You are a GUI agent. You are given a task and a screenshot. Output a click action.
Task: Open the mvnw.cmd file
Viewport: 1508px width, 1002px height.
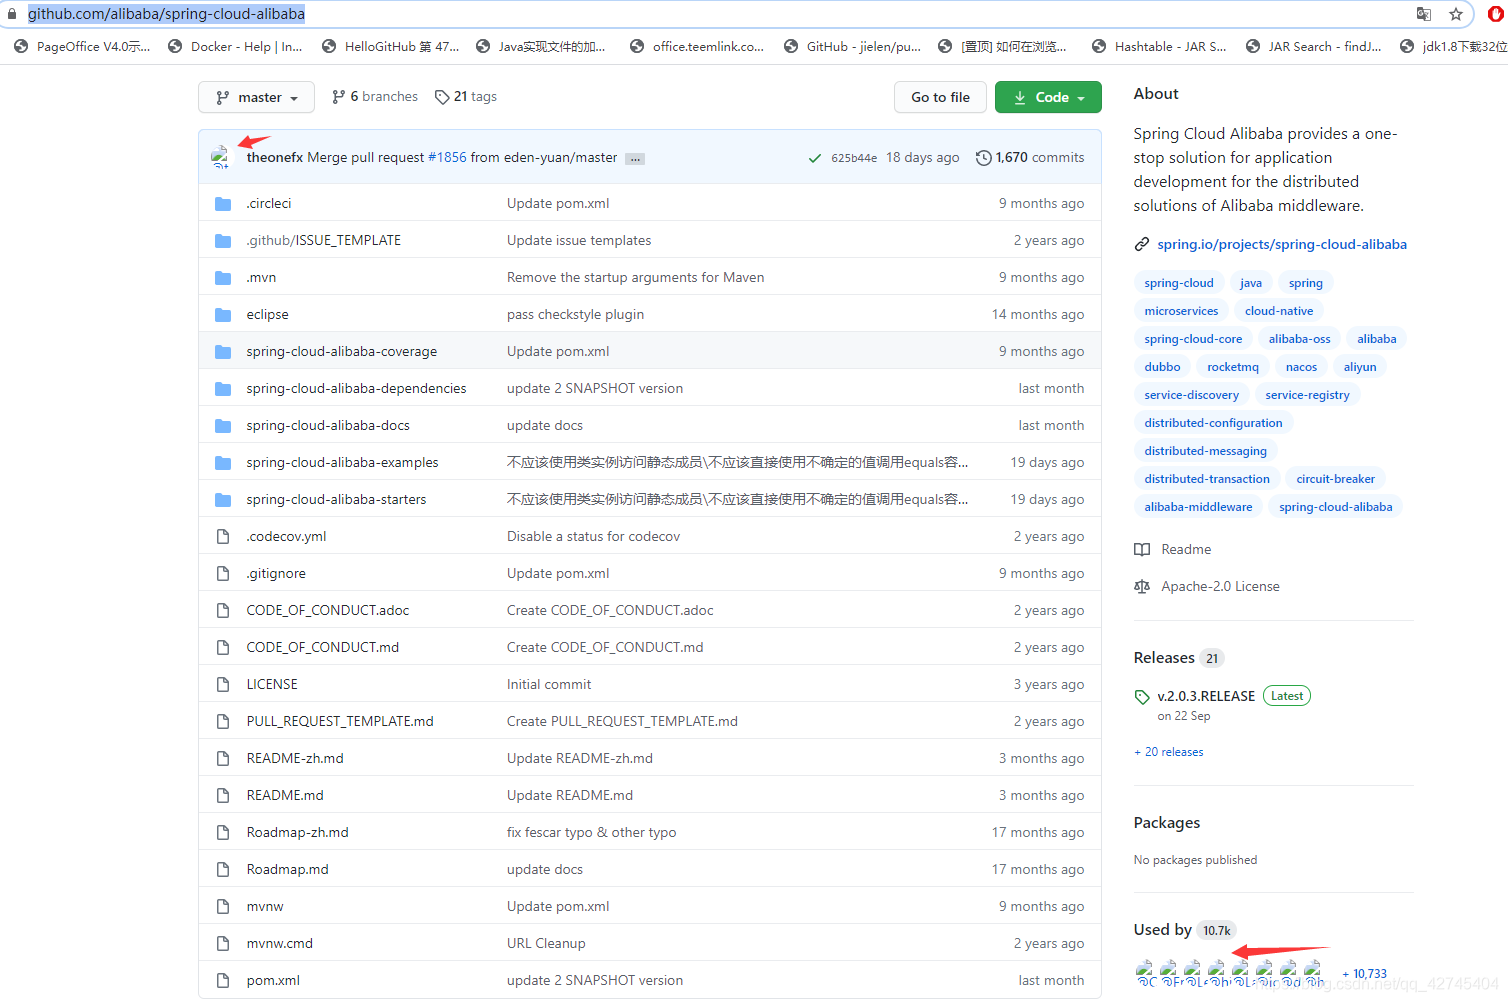click(x=280, y=943)
